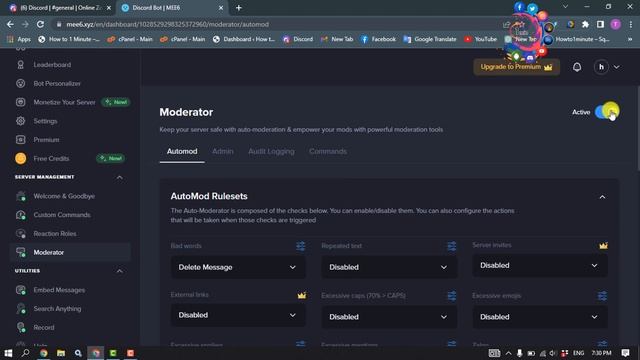The height and width of the screenshot is (360, 640).
Task: Open the Custom Commands plugin
Action: pos(62,215)
